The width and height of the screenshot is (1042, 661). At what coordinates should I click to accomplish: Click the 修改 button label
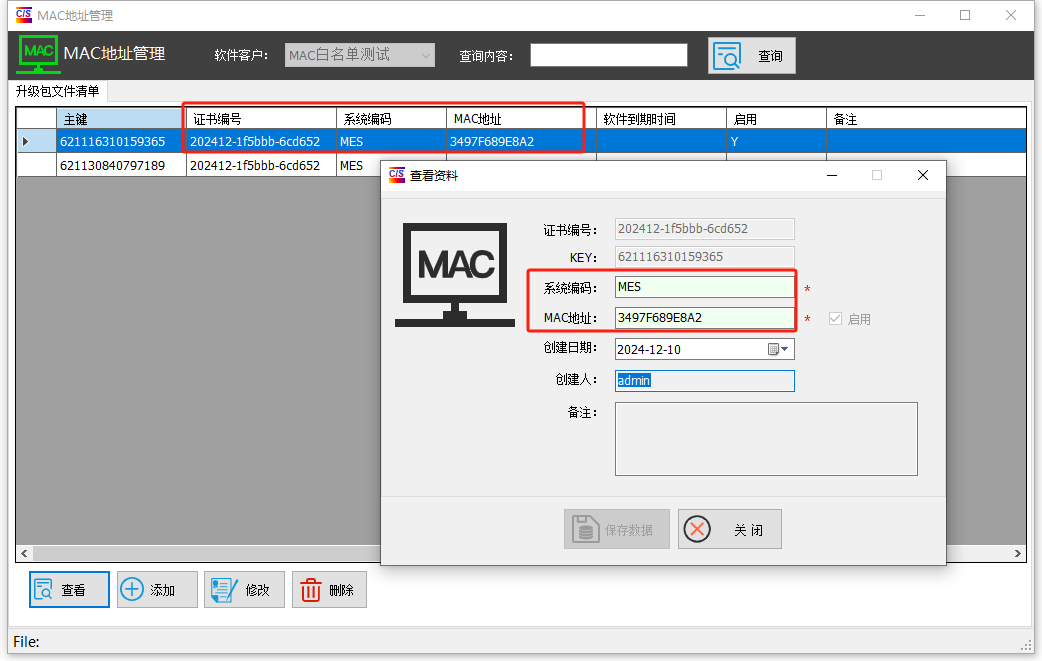click(257, 590)
